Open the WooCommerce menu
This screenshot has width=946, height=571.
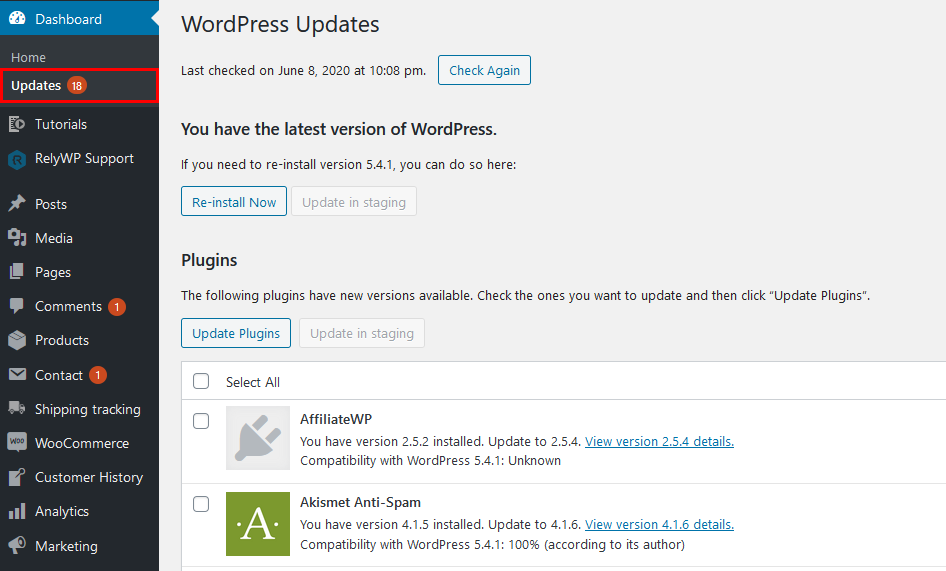coord(79,443)
